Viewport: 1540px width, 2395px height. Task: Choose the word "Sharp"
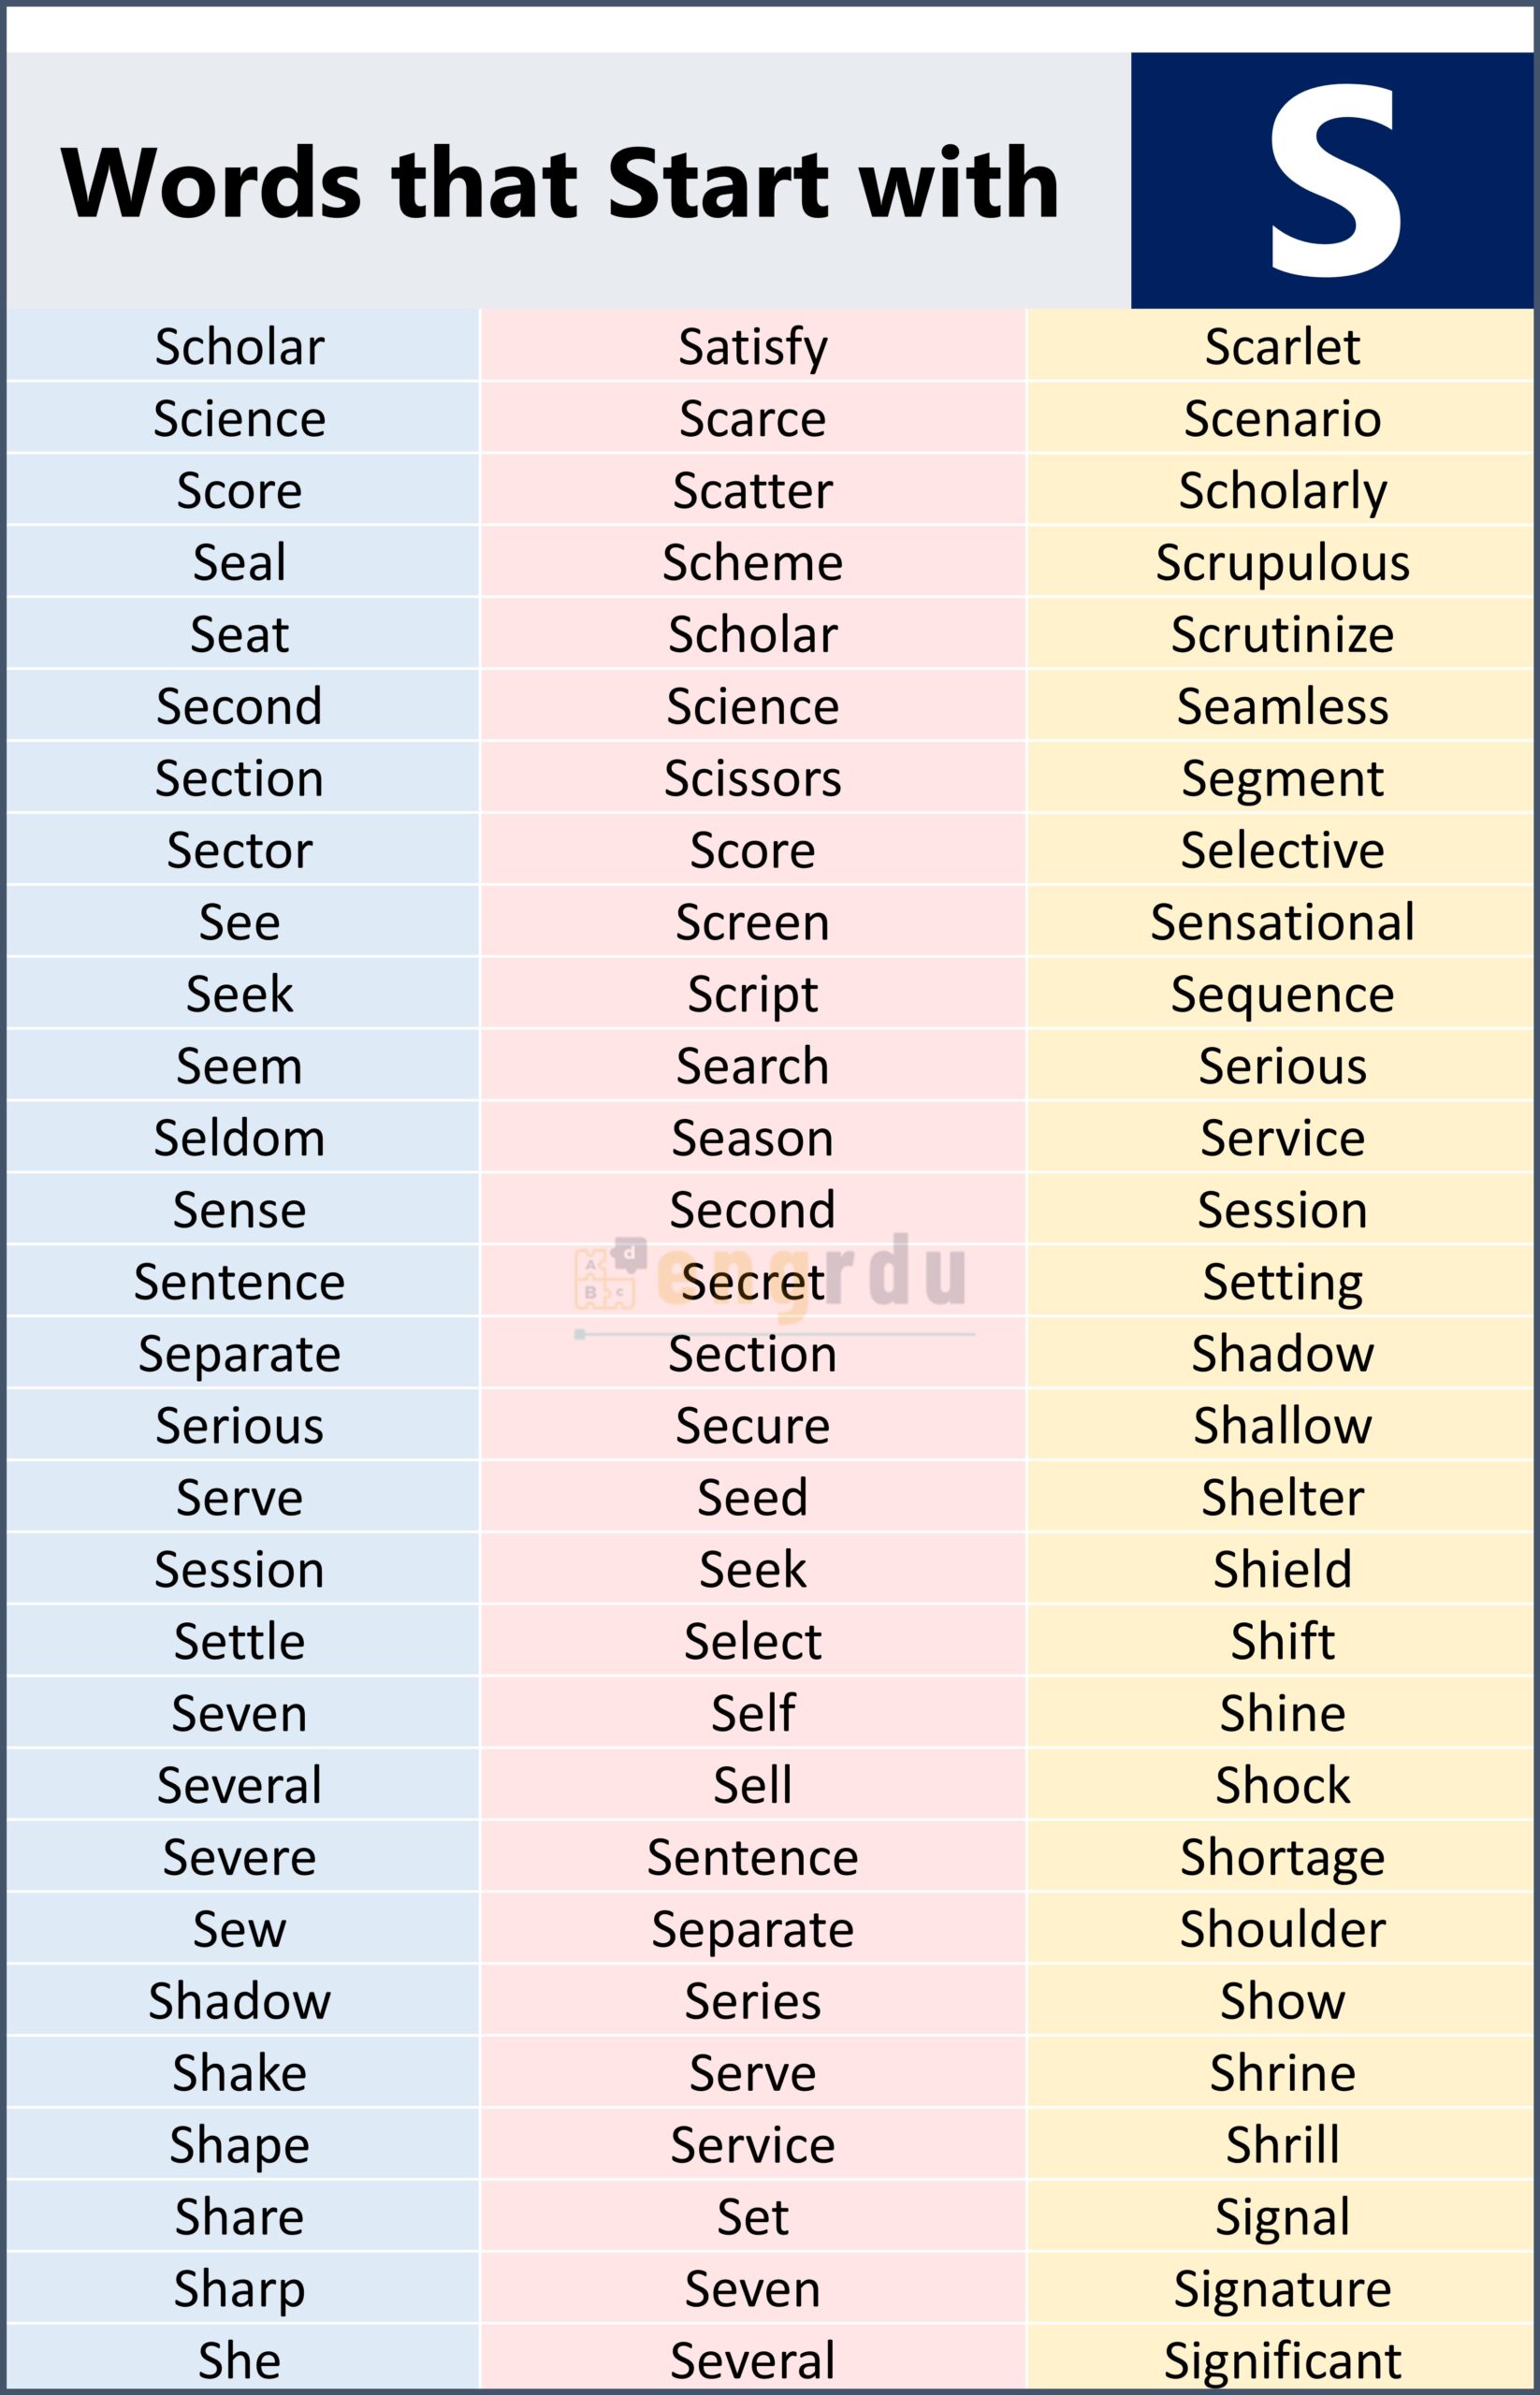pyautogui.click(x=239, y=2288)
